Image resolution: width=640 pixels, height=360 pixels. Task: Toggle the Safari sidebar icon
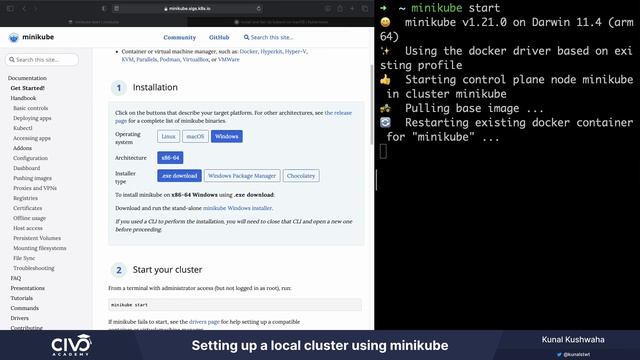(11, 9)
